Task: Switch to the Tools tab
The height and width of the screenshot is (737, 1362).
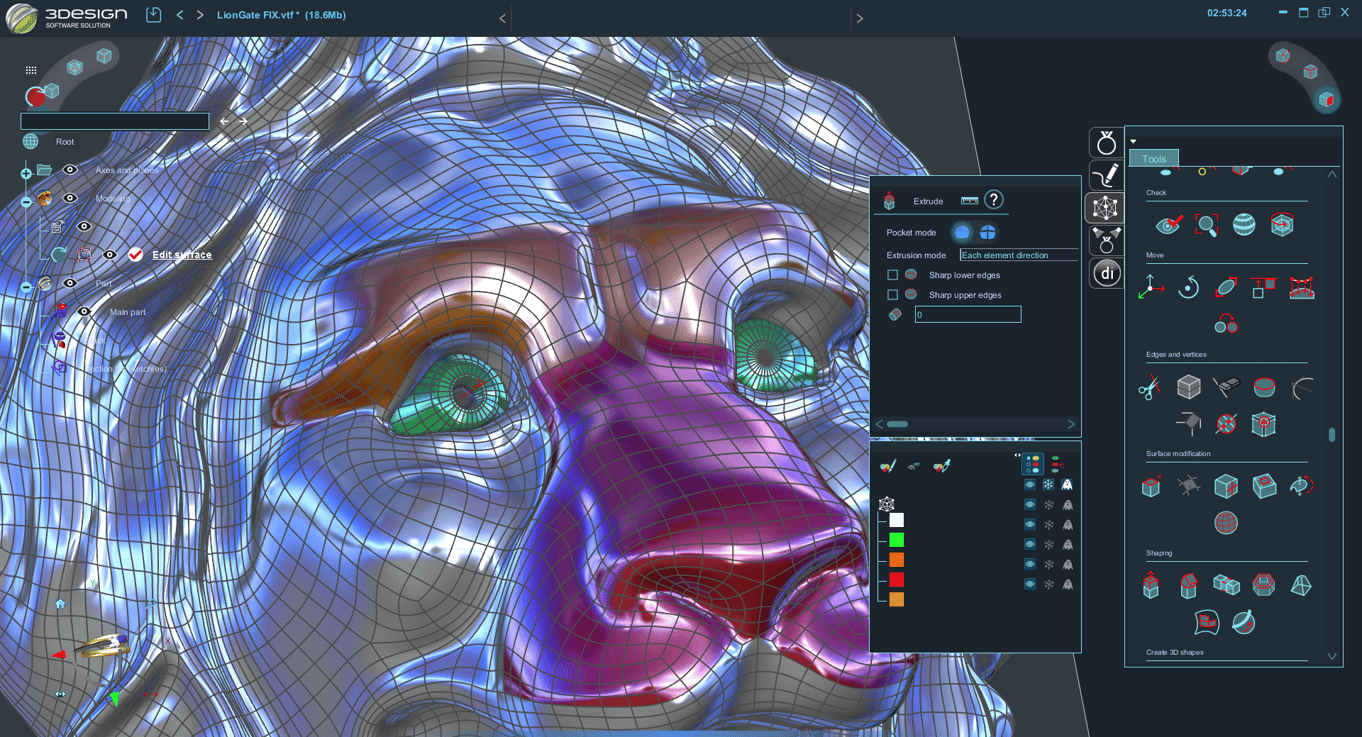Action: pos(1153,159)
